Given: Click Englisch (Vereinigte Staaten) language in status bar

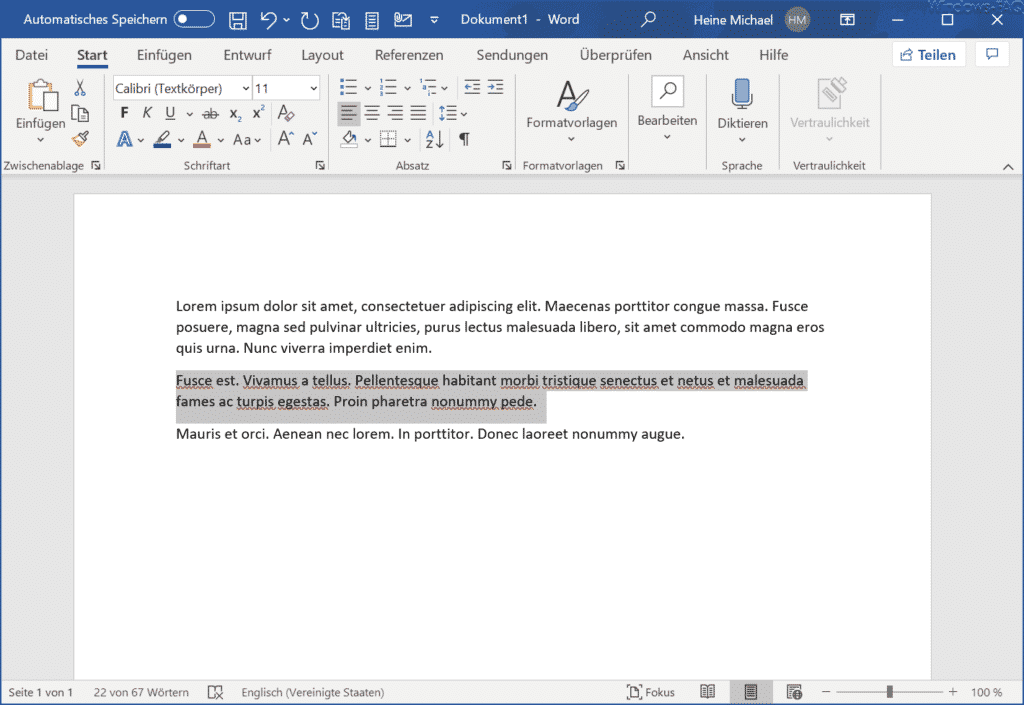Looking at the screenshot, I should point(312,692).
